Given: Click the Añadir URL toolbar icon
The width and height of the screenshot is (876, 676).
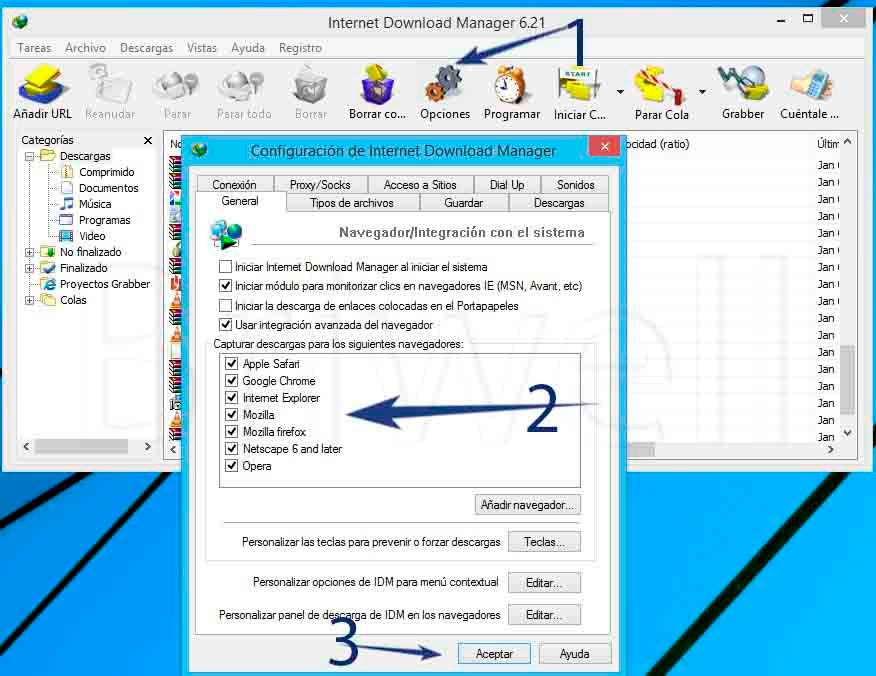Looking at the screenshot, I should point(42,86).
